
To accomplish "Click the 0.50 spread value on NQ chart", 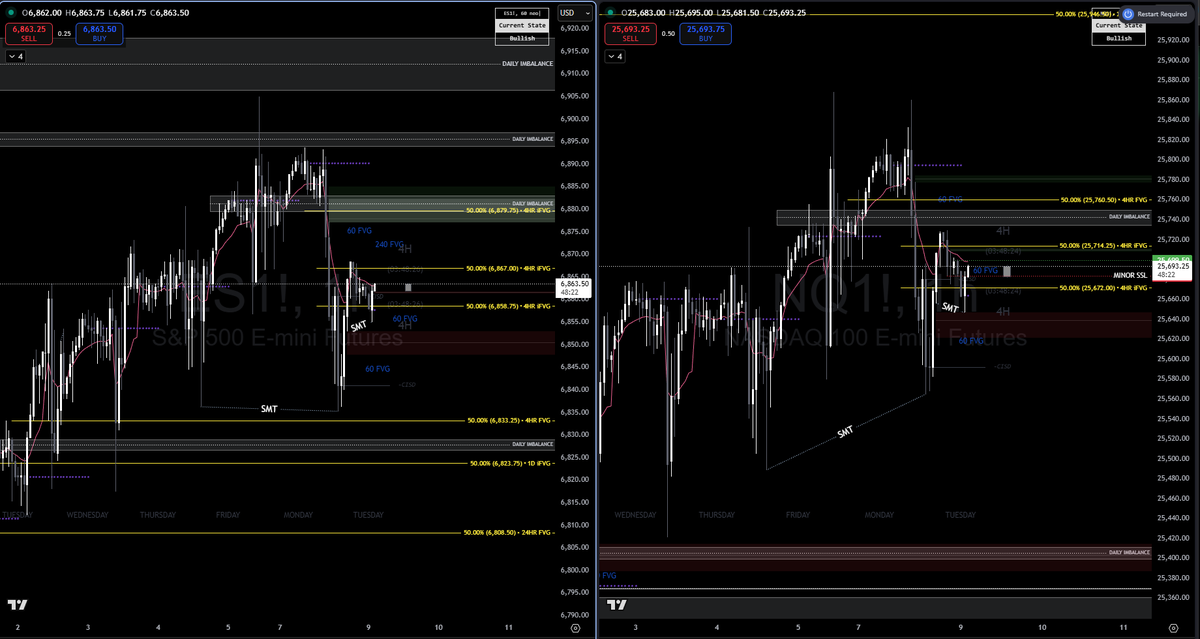I will coord(668,33).
